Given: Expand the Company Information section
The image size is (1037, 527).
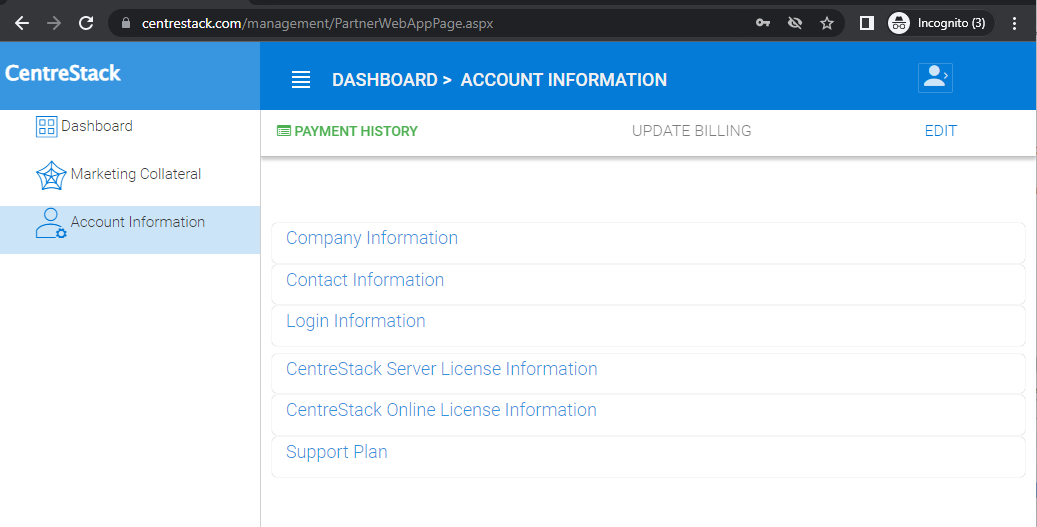Looking at the screenshot, I should [648, 243].
